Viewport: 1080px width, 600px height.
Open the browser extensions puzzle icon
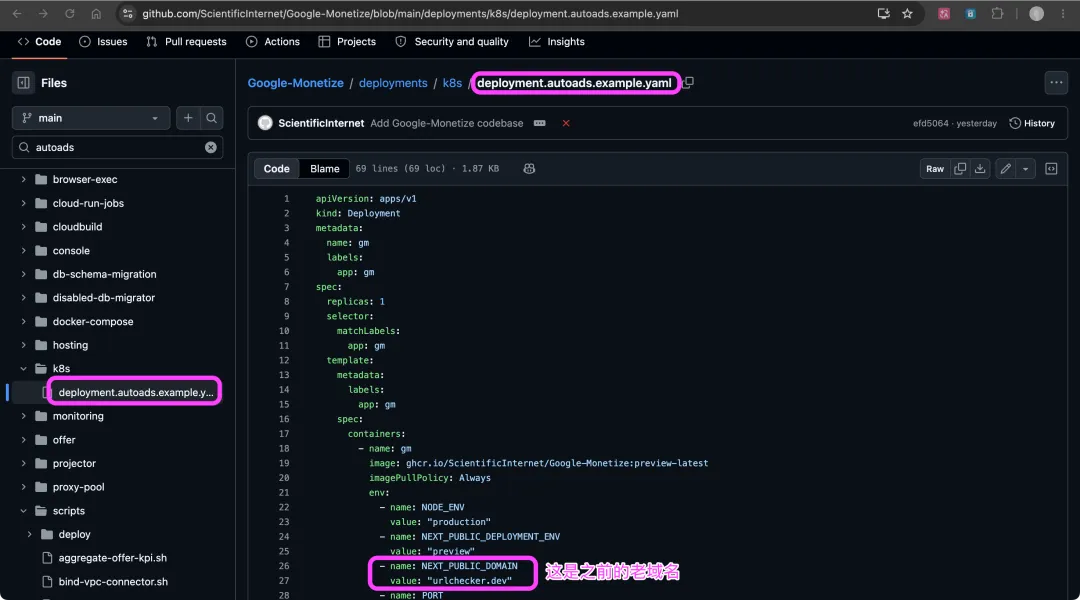[x=997, y=14]
